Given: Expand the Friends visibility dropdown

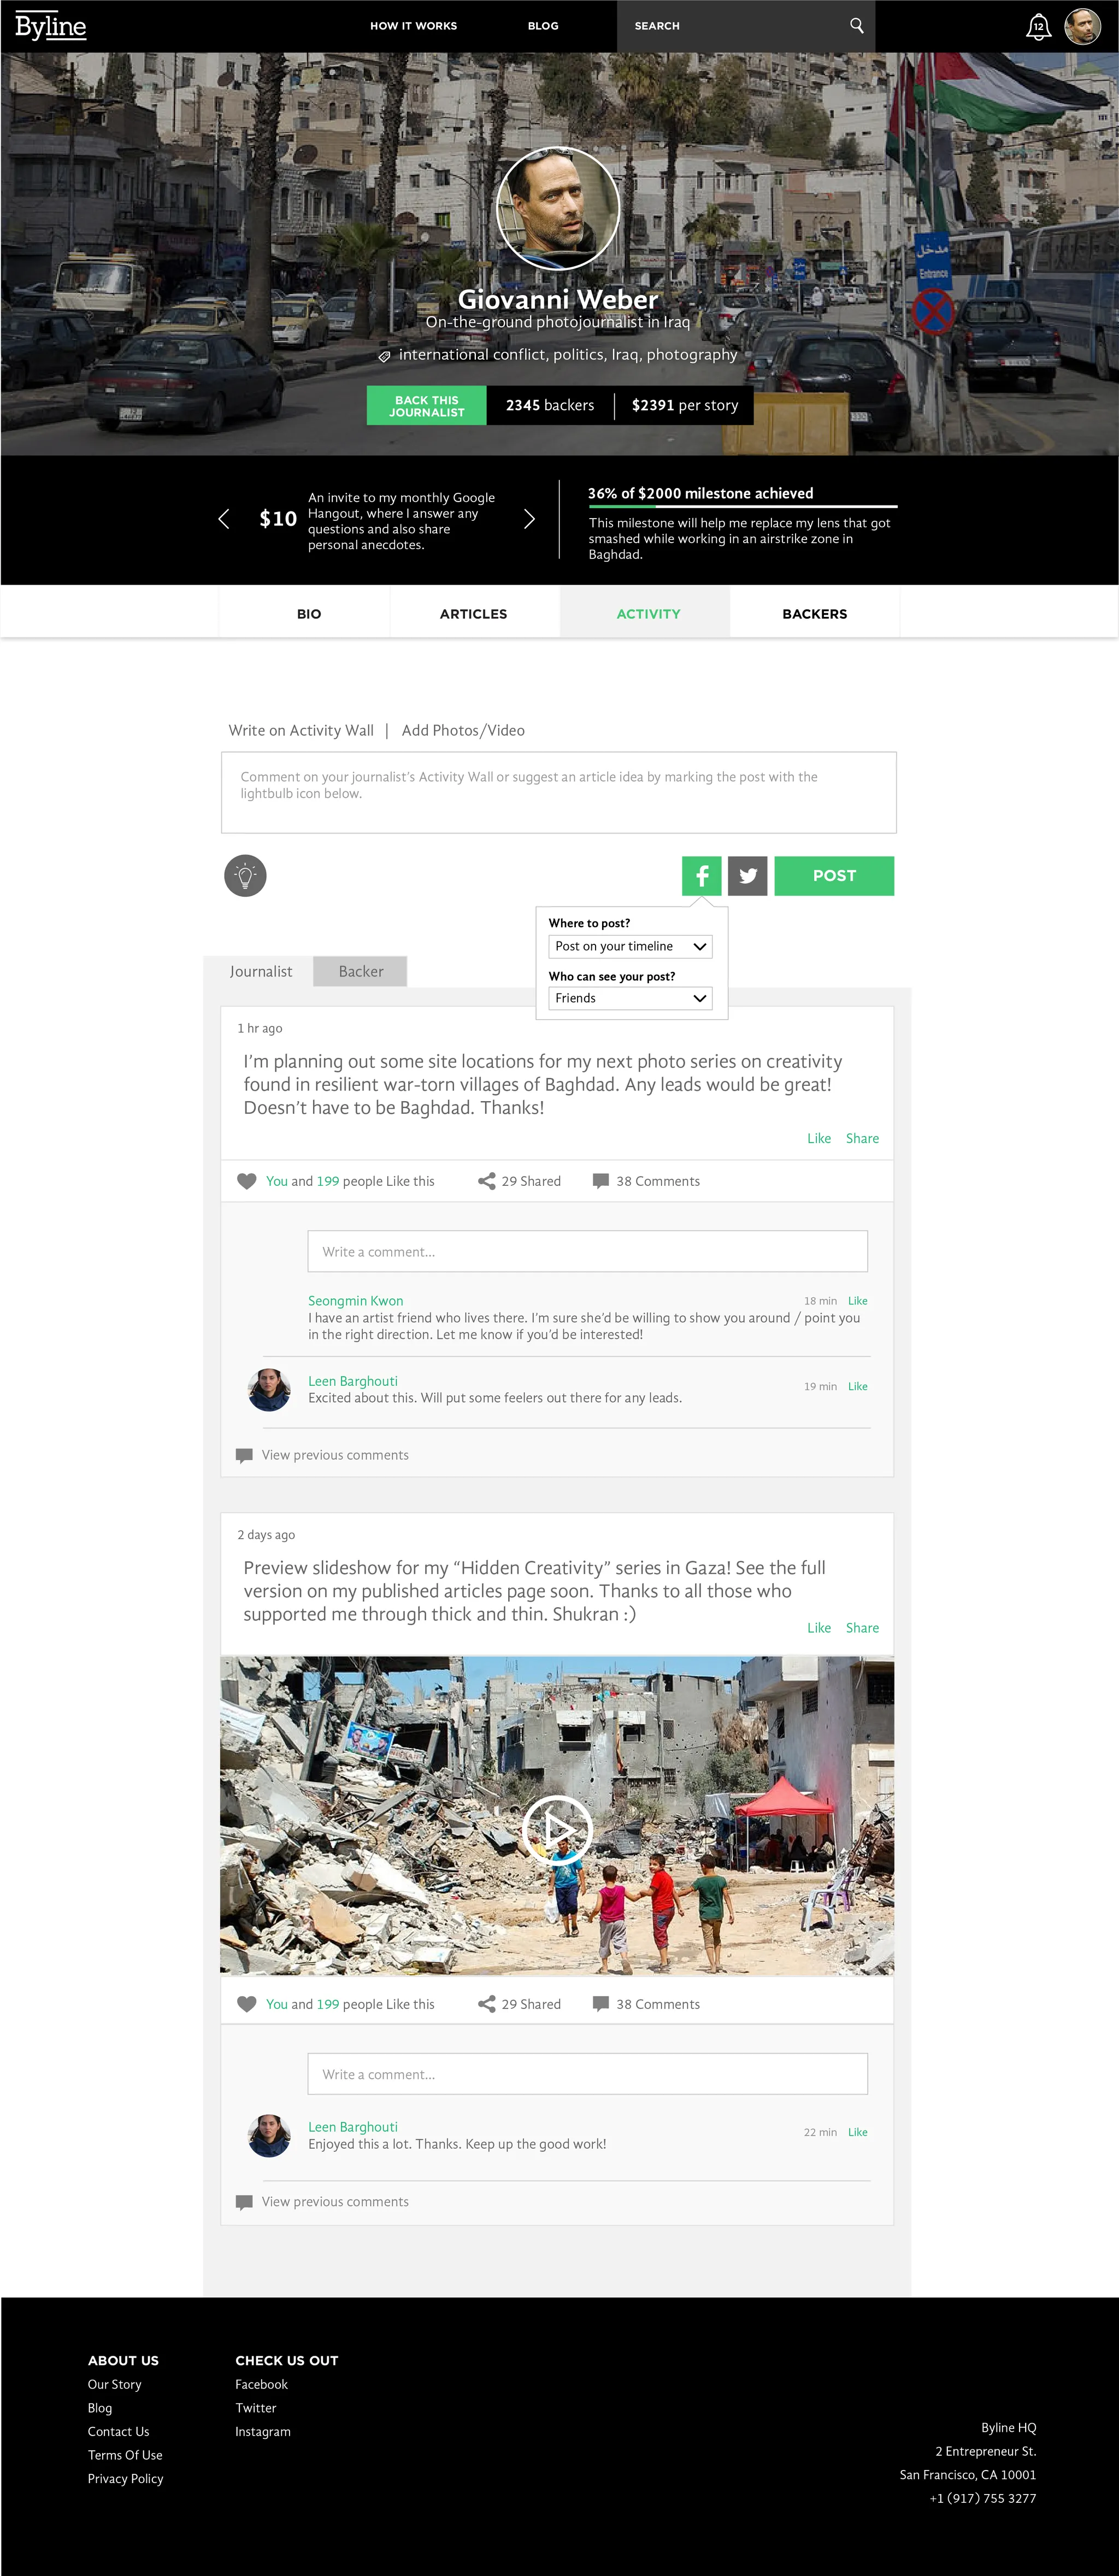Looking at the screenshot, I should [x=630, y=998].
